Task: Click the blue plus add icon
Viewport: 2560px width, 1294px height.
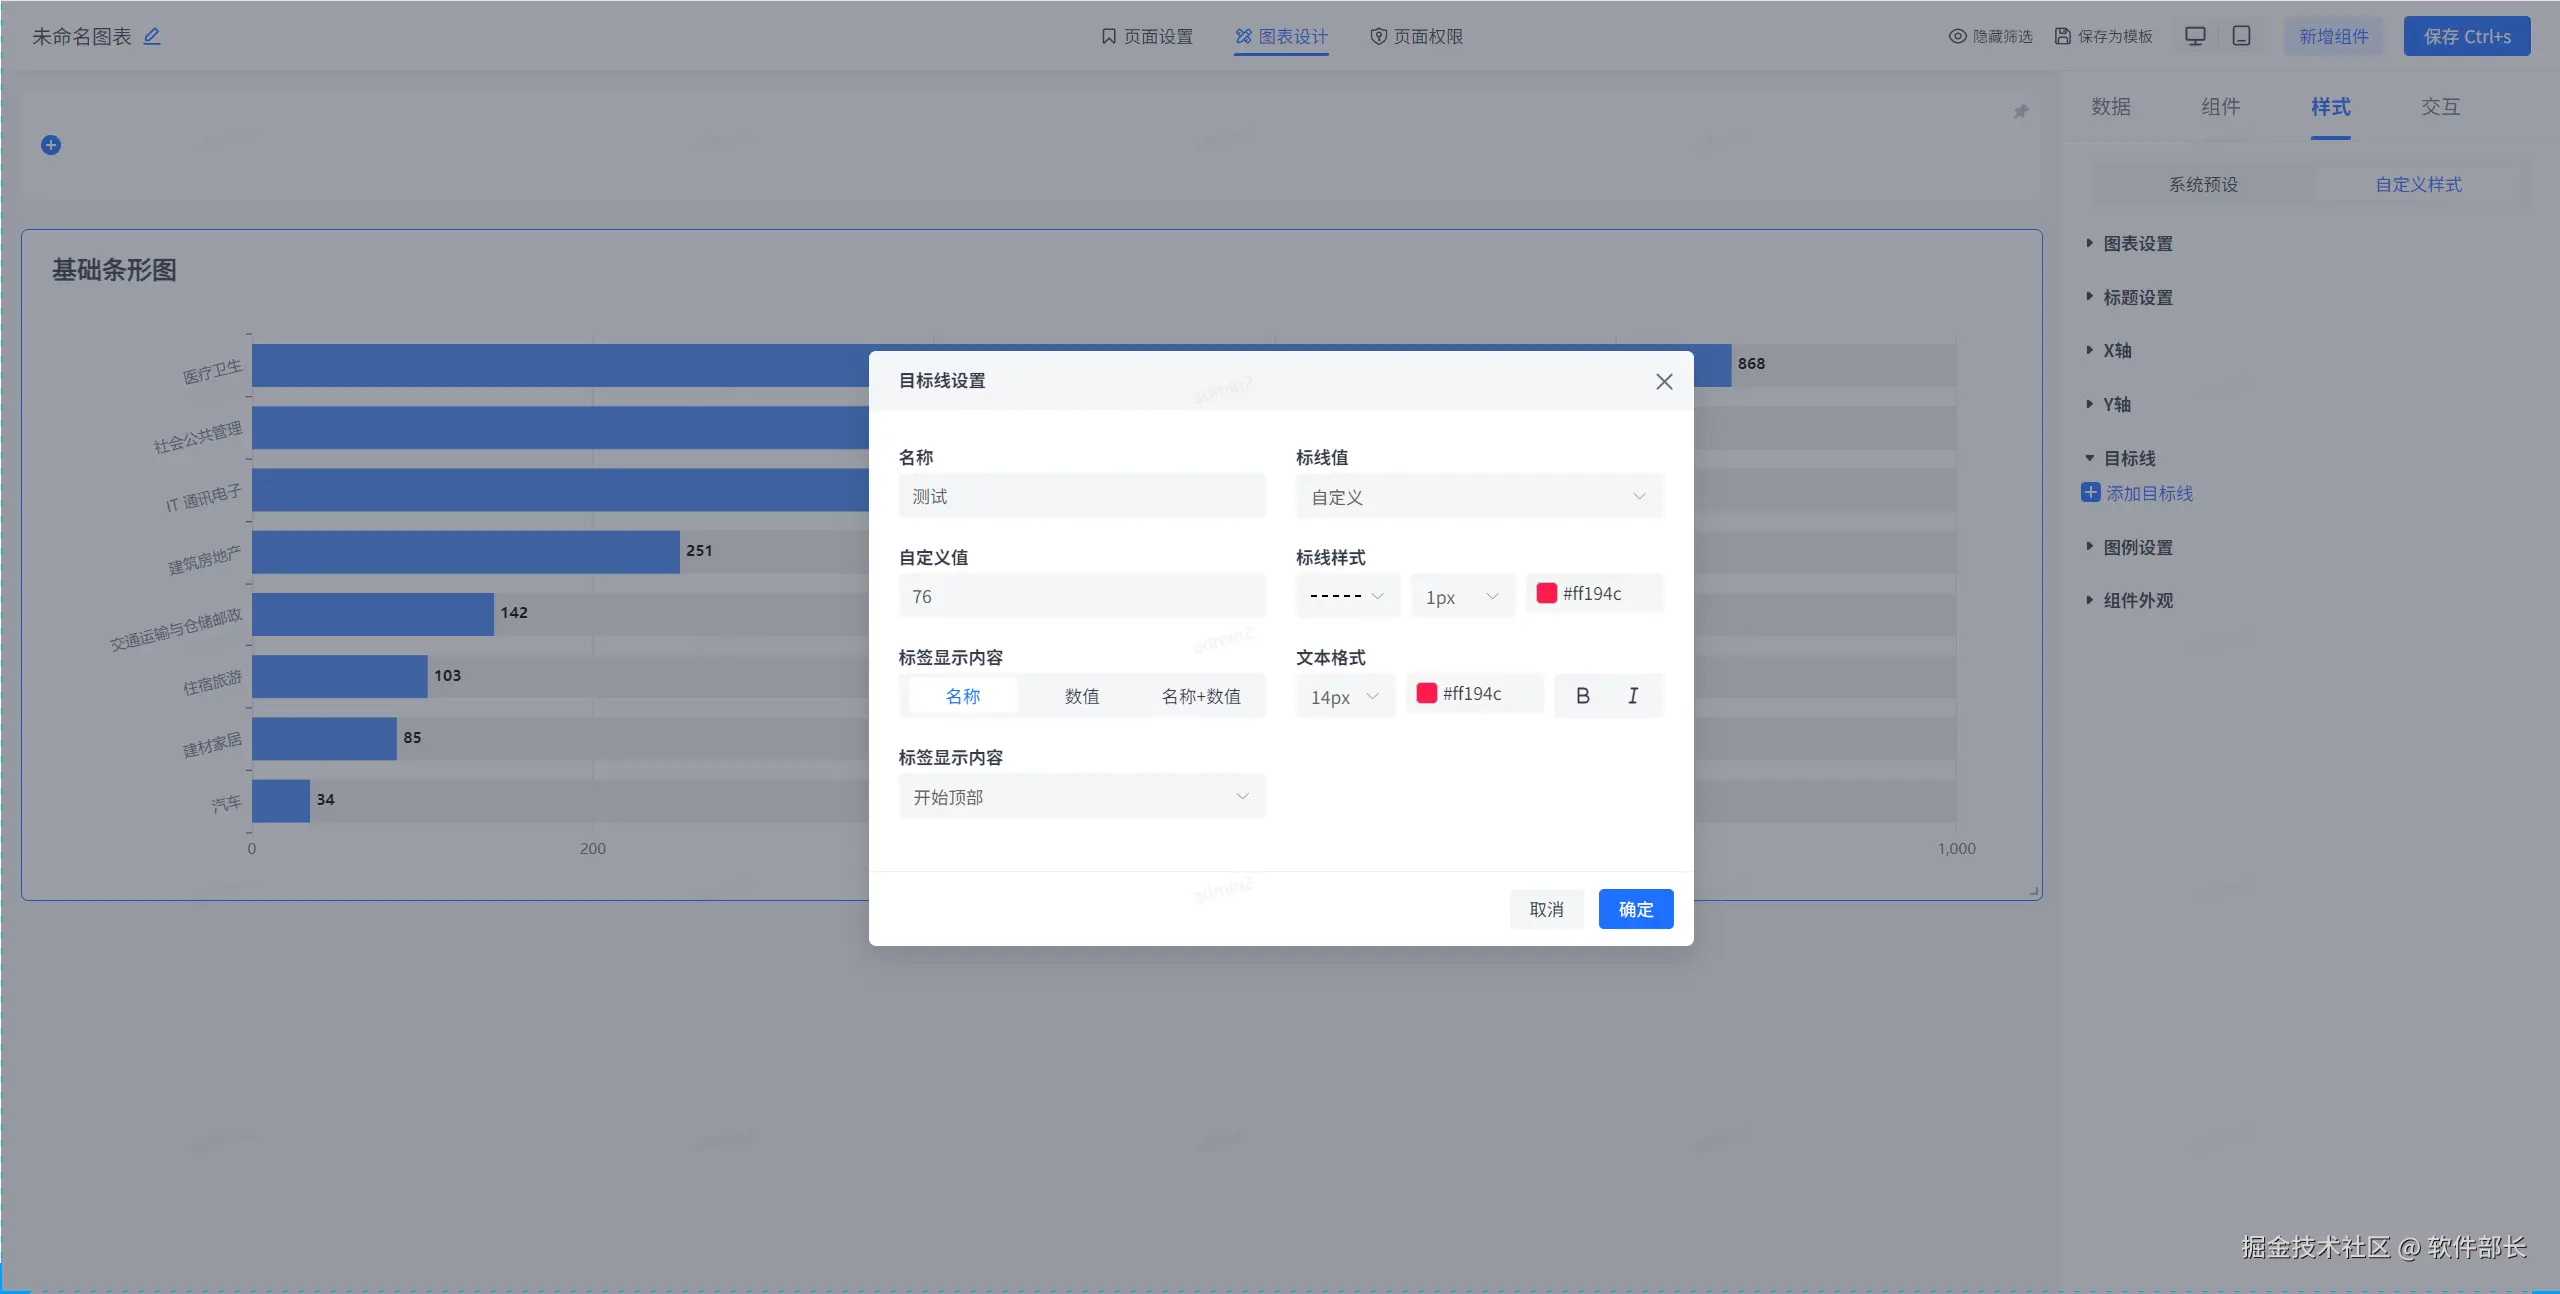Action: tap(51, 145)
